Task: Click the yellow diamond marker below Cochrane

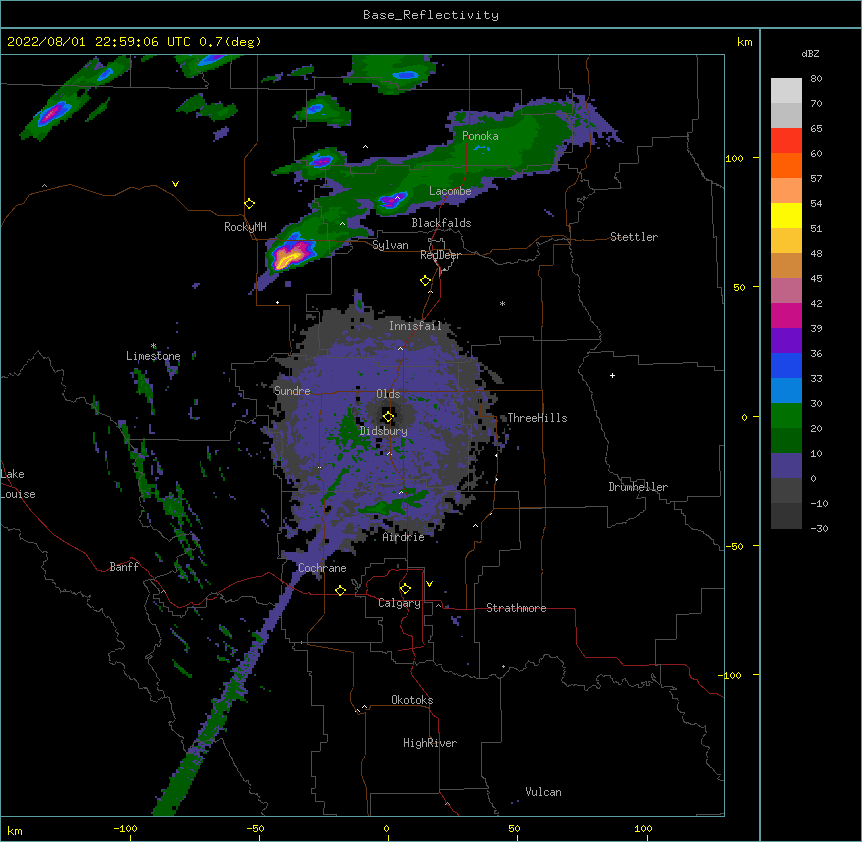Action: tap(340, 590)
